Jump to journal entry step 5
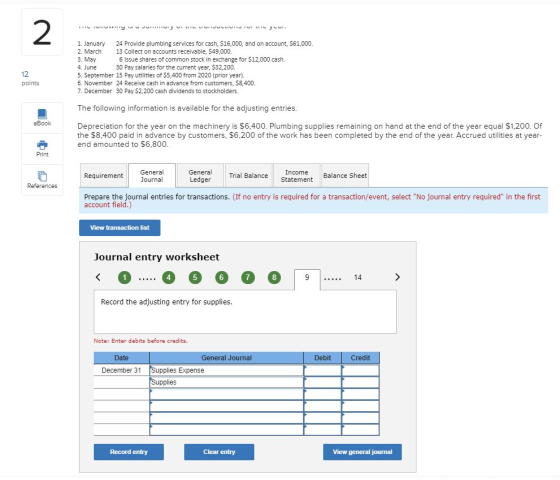Viewport: 560px width, 480px height. pos(195,278)
